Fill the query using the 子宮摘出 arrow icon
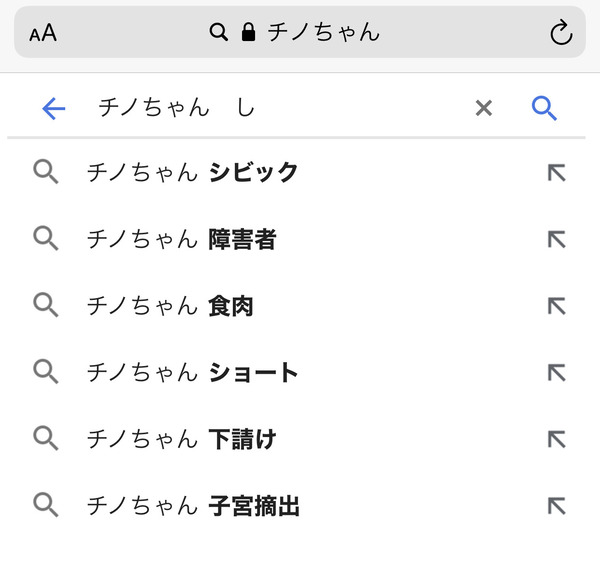This screenshot has height=567, width=600. [556, 506]
